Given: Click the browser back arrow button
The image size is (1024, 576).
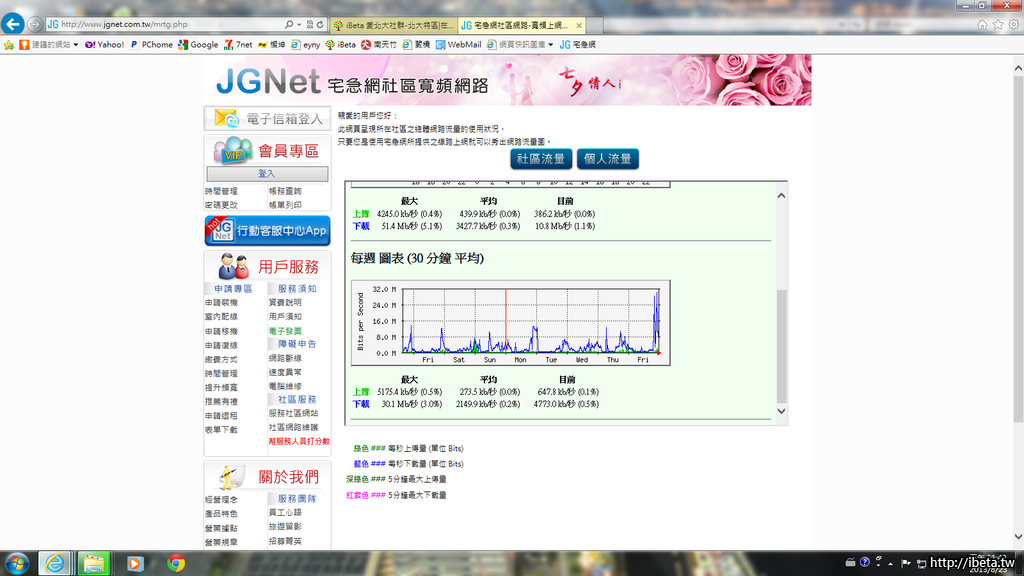Looking at the screenshot, I should (14, 22).
